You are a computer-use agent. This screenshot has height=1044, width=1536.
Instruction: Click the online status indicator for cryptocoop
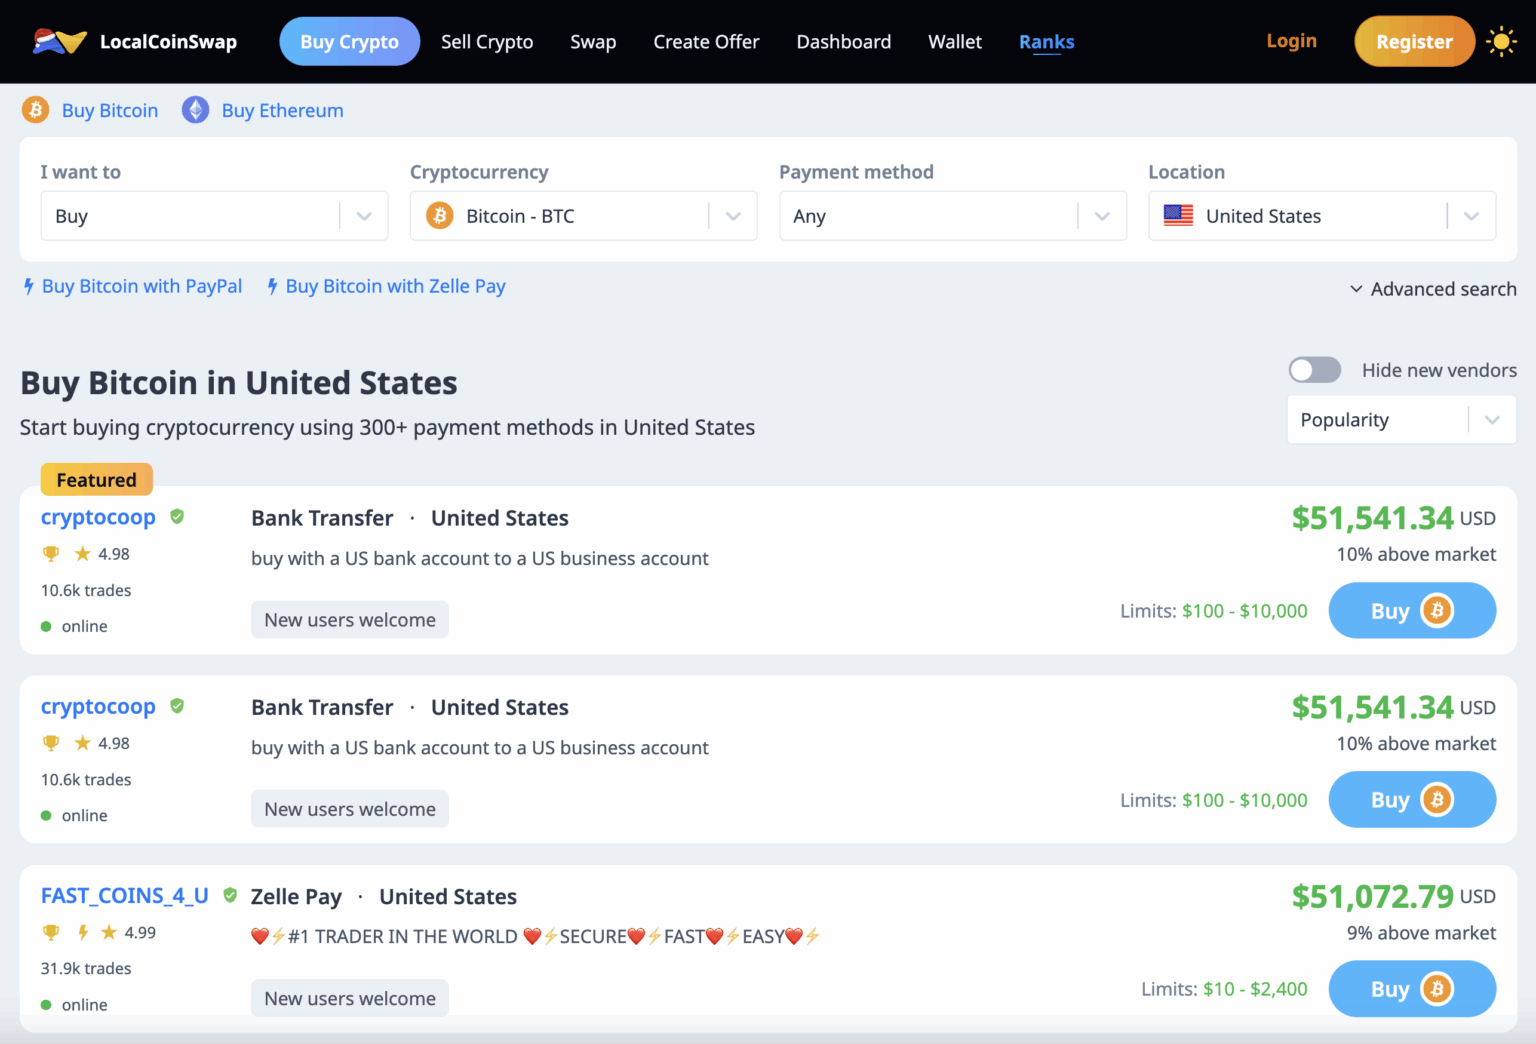pos(46,625)
